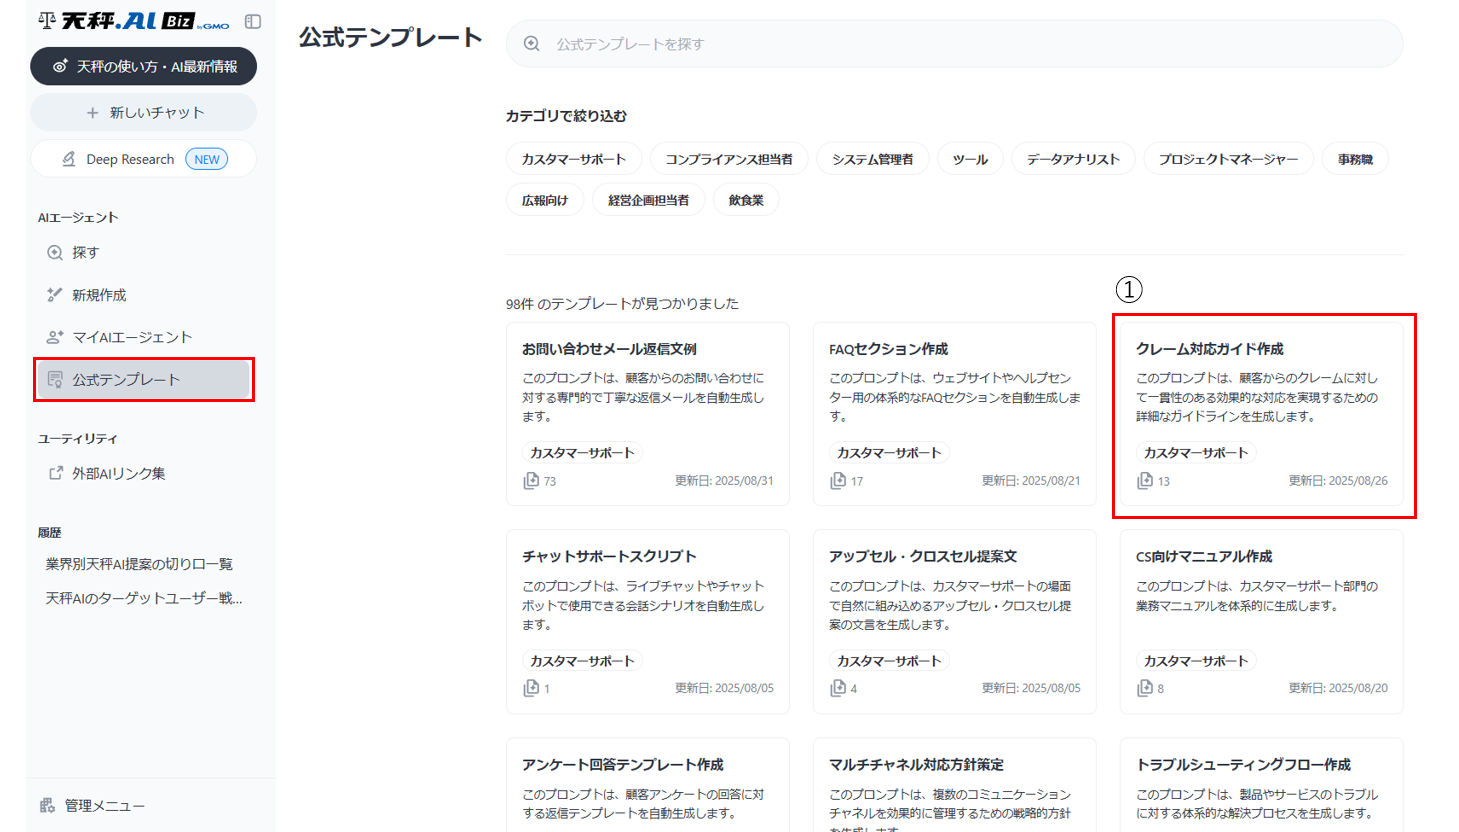The image size is (1459, 832).
Task: Click the copy icon on チャットサポートスクリプト card
Action: [531, 688]
